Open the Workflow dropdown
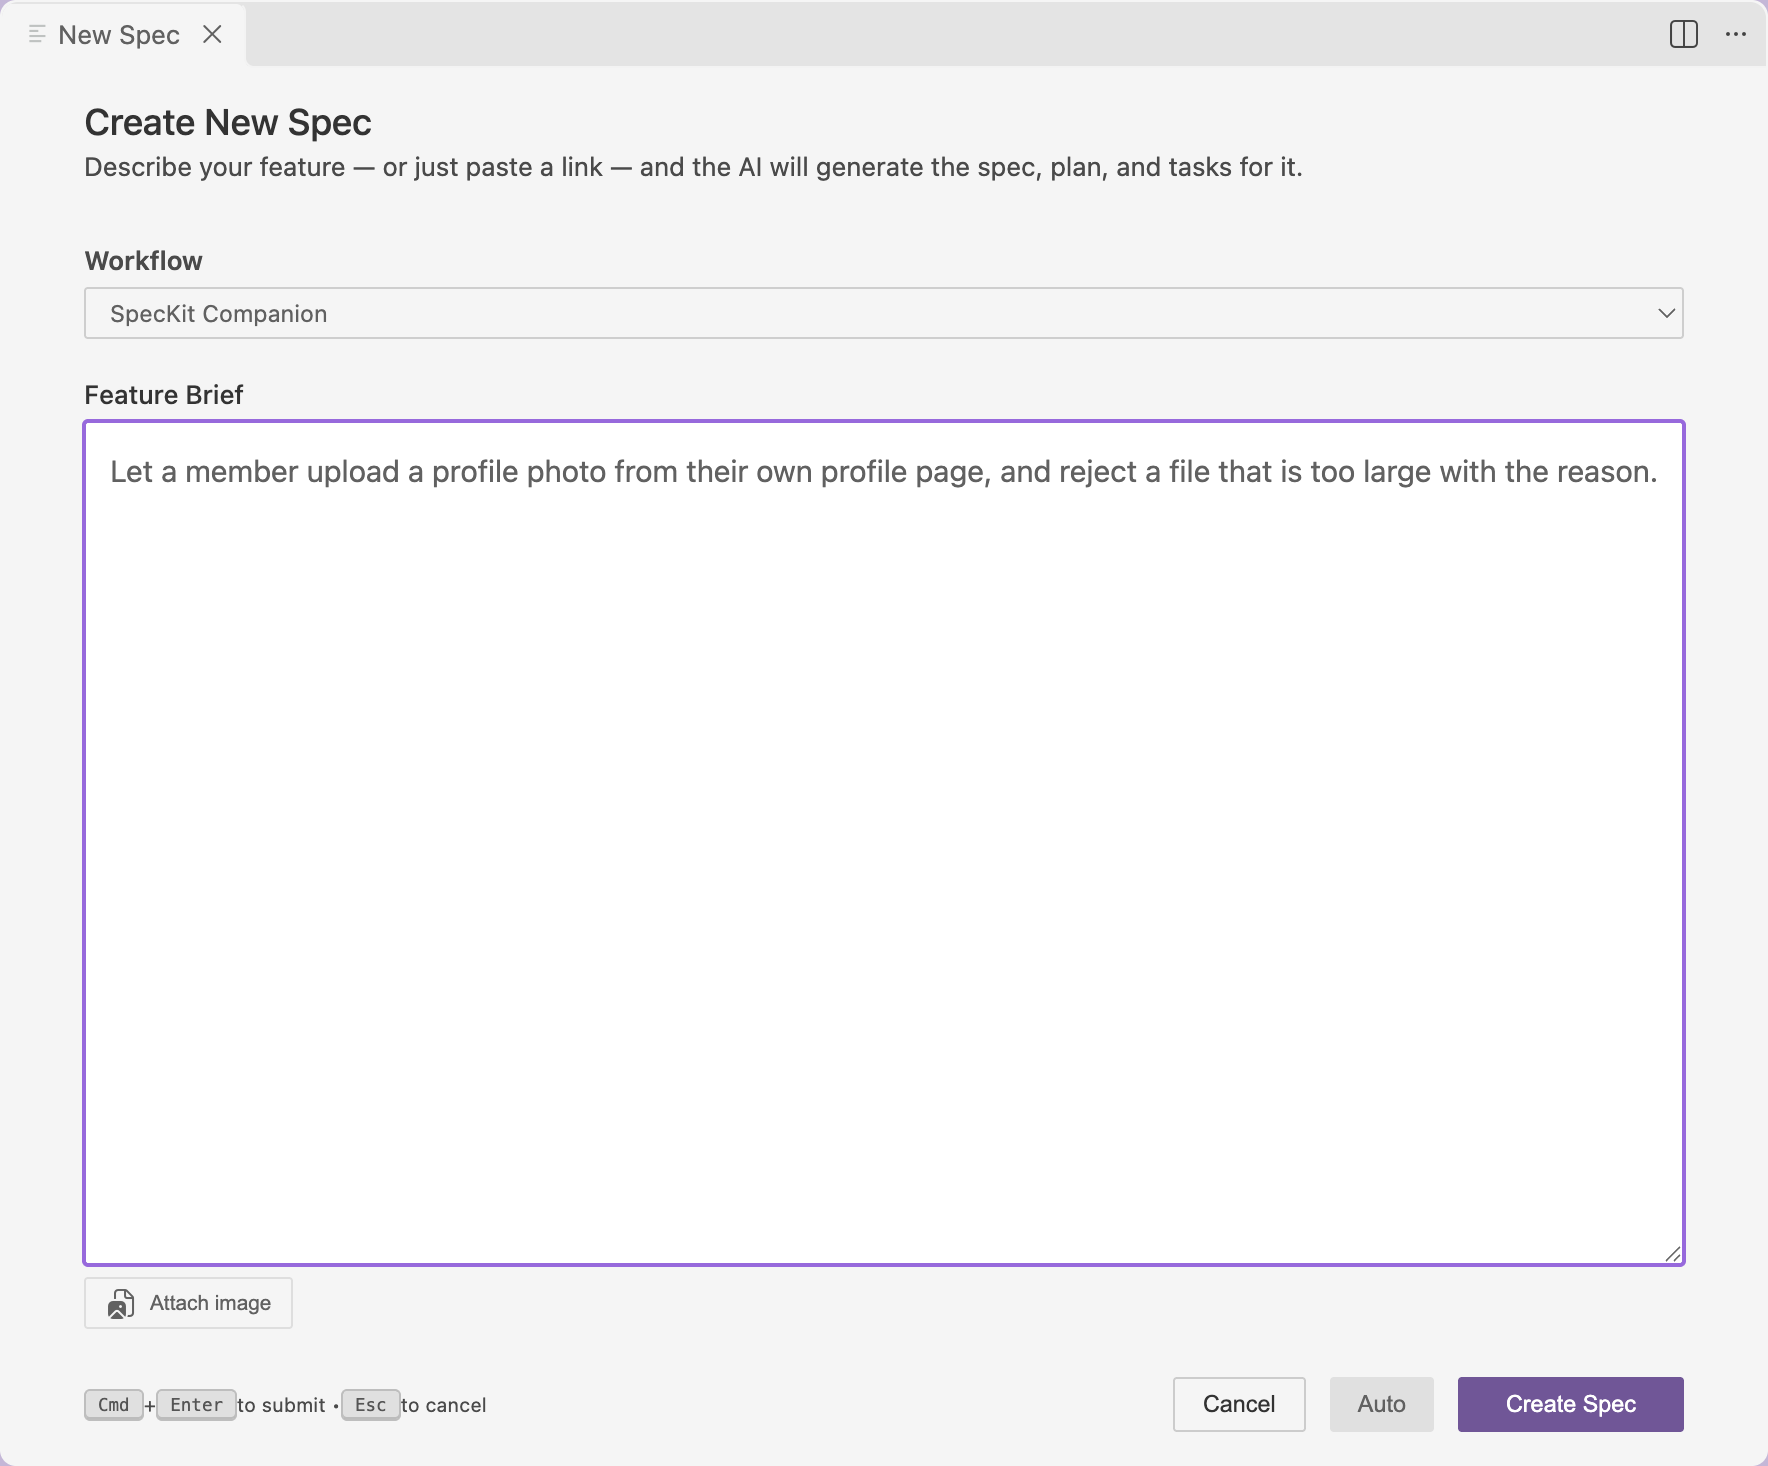This screenshot has width=1768, height=1466. click(x=884, y=313)
